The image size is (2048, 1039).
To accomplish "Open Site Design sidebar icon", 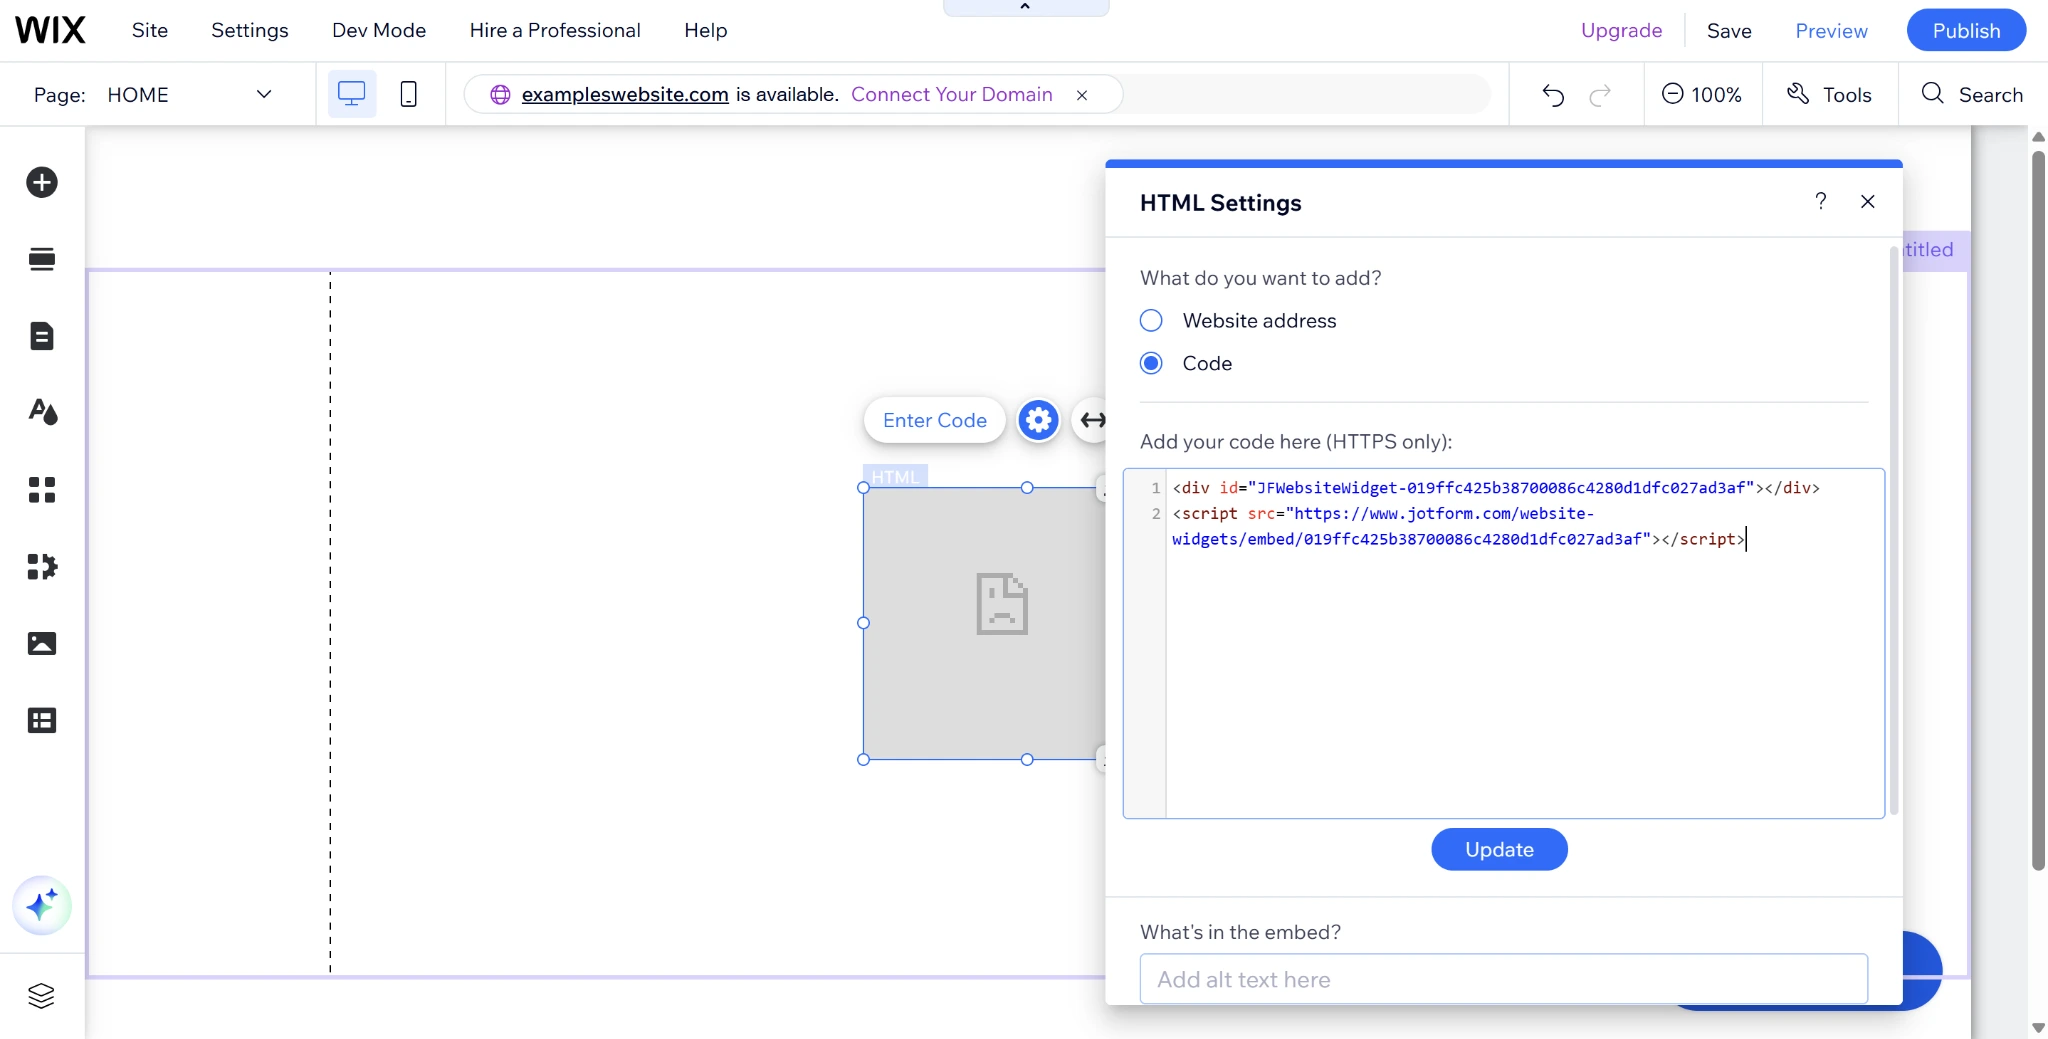I will (42, 412).
